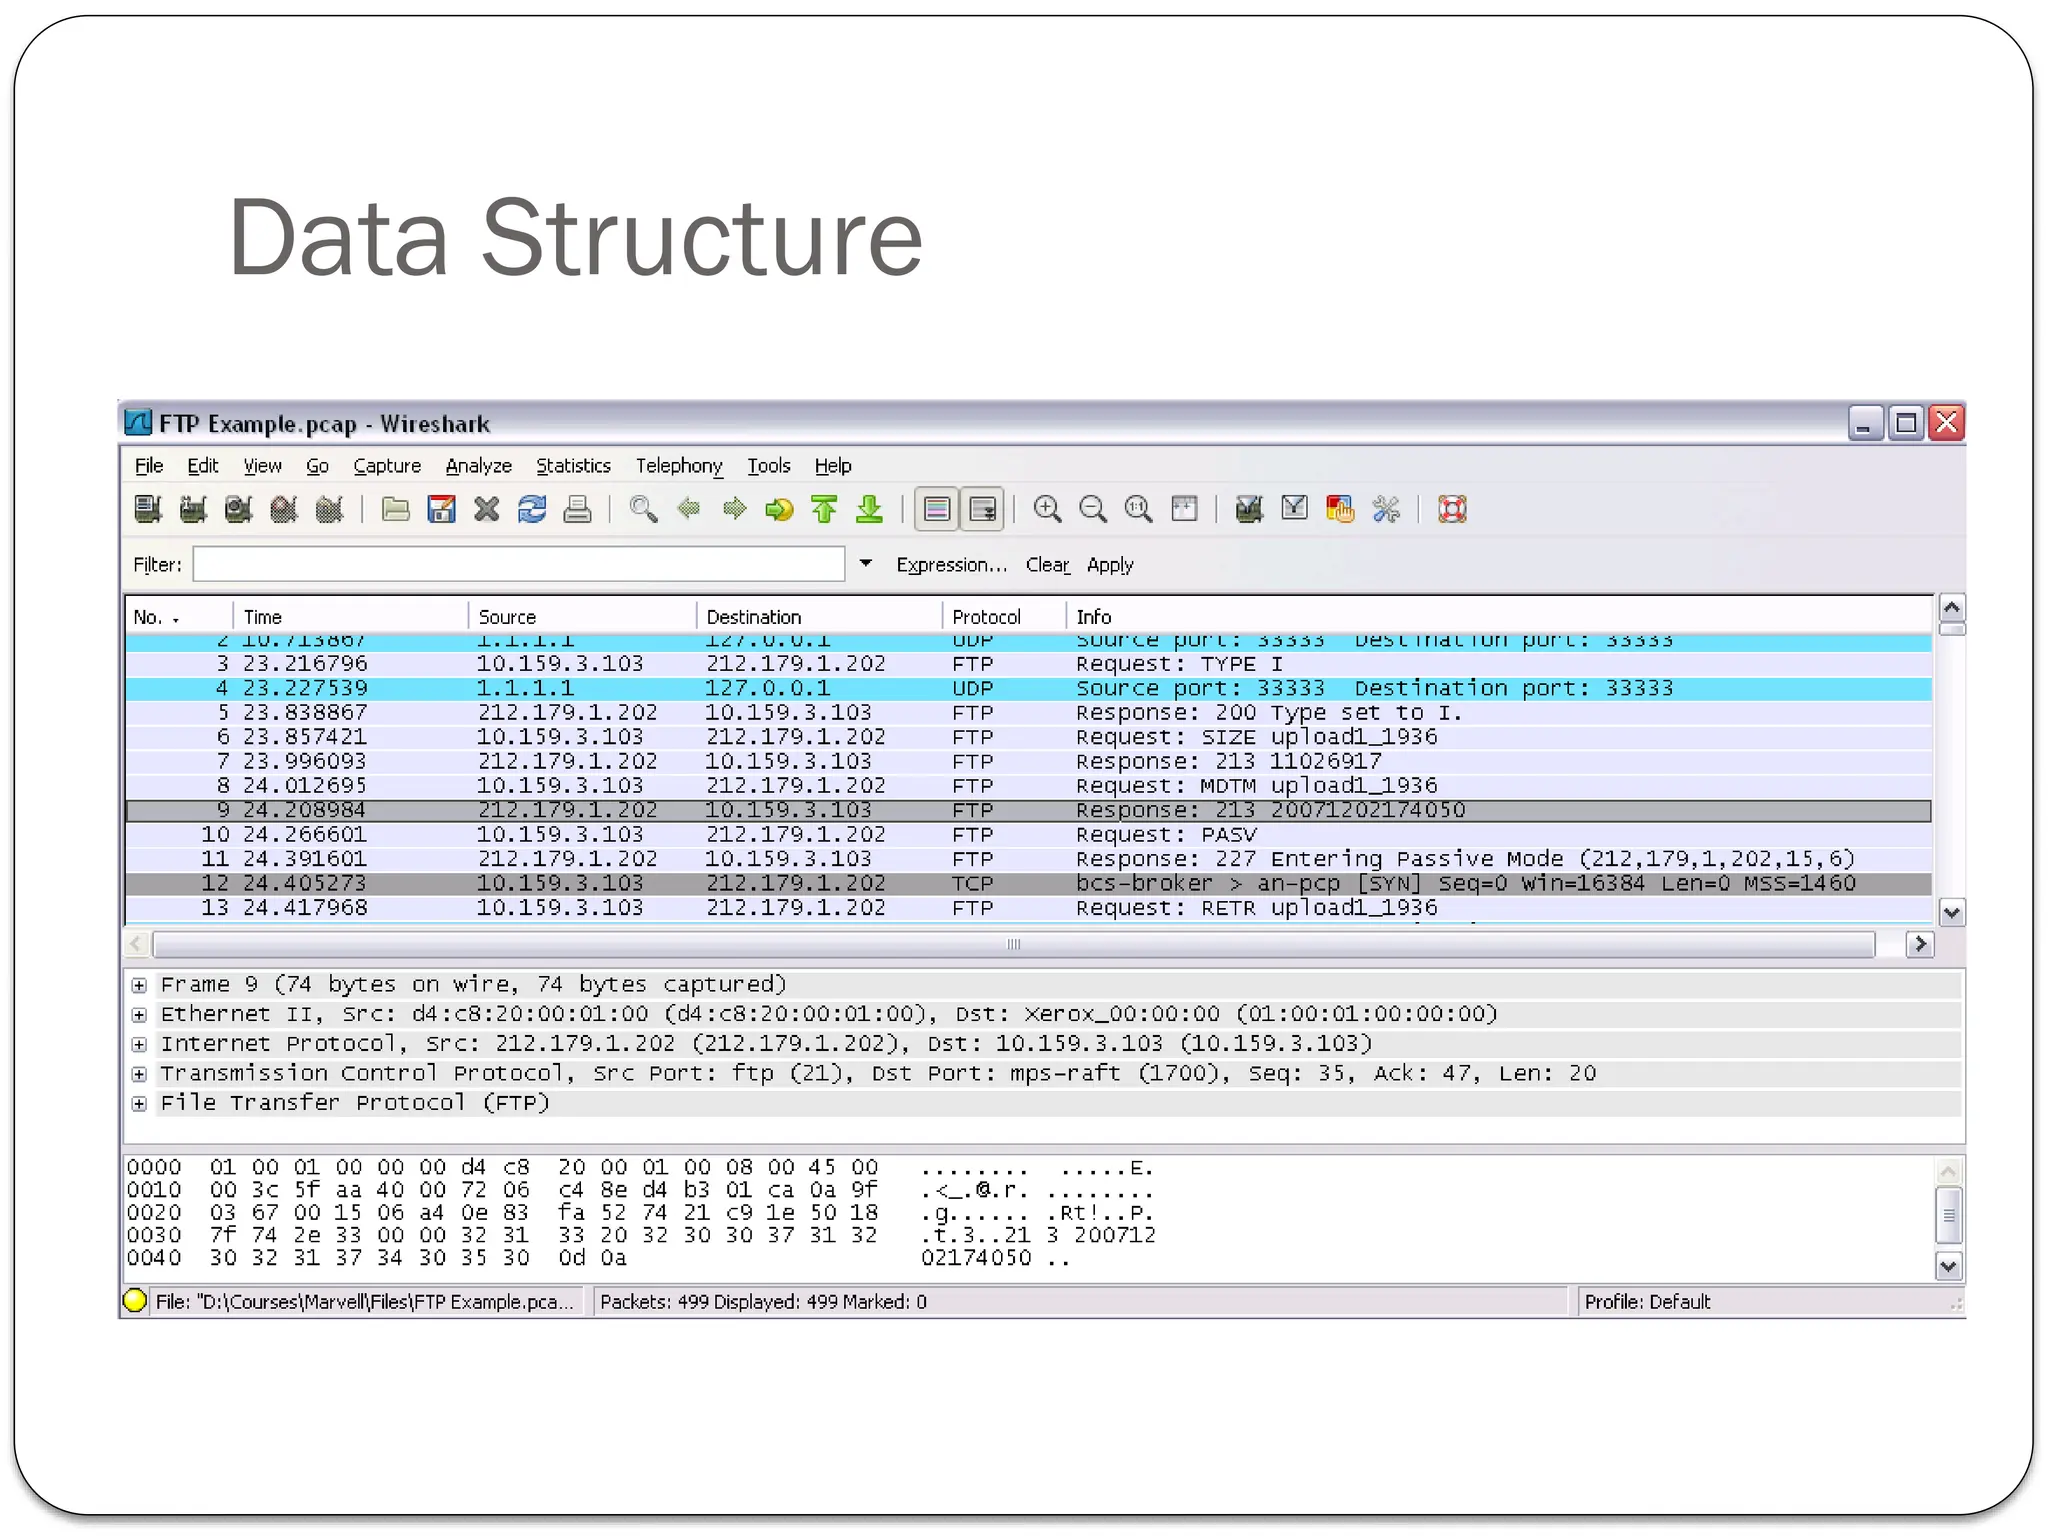Open capture filters toolbar icon

tap(1249, 509)
